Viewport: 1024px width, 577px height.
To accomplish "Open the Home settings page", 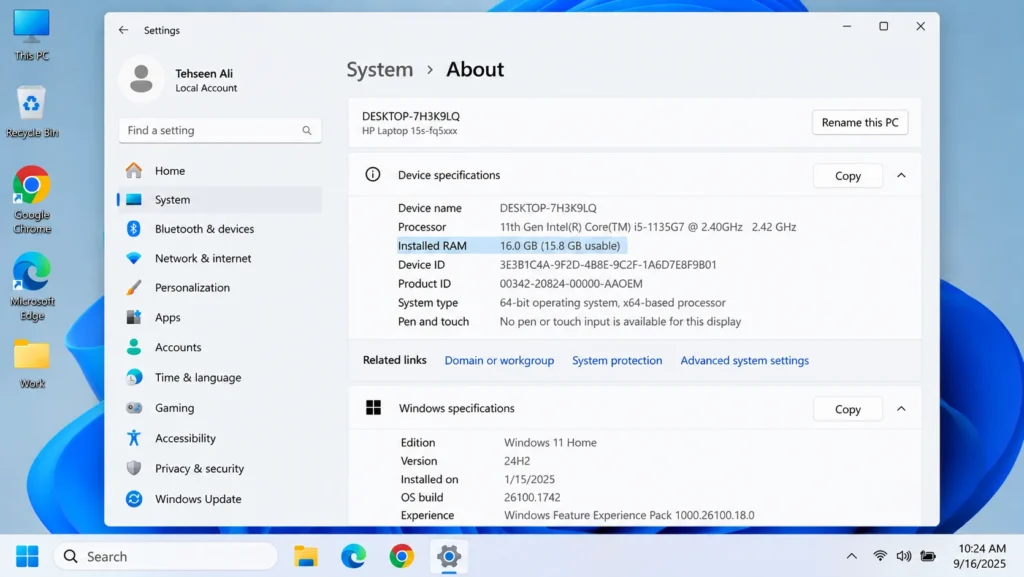I will (x=220, y=170).
